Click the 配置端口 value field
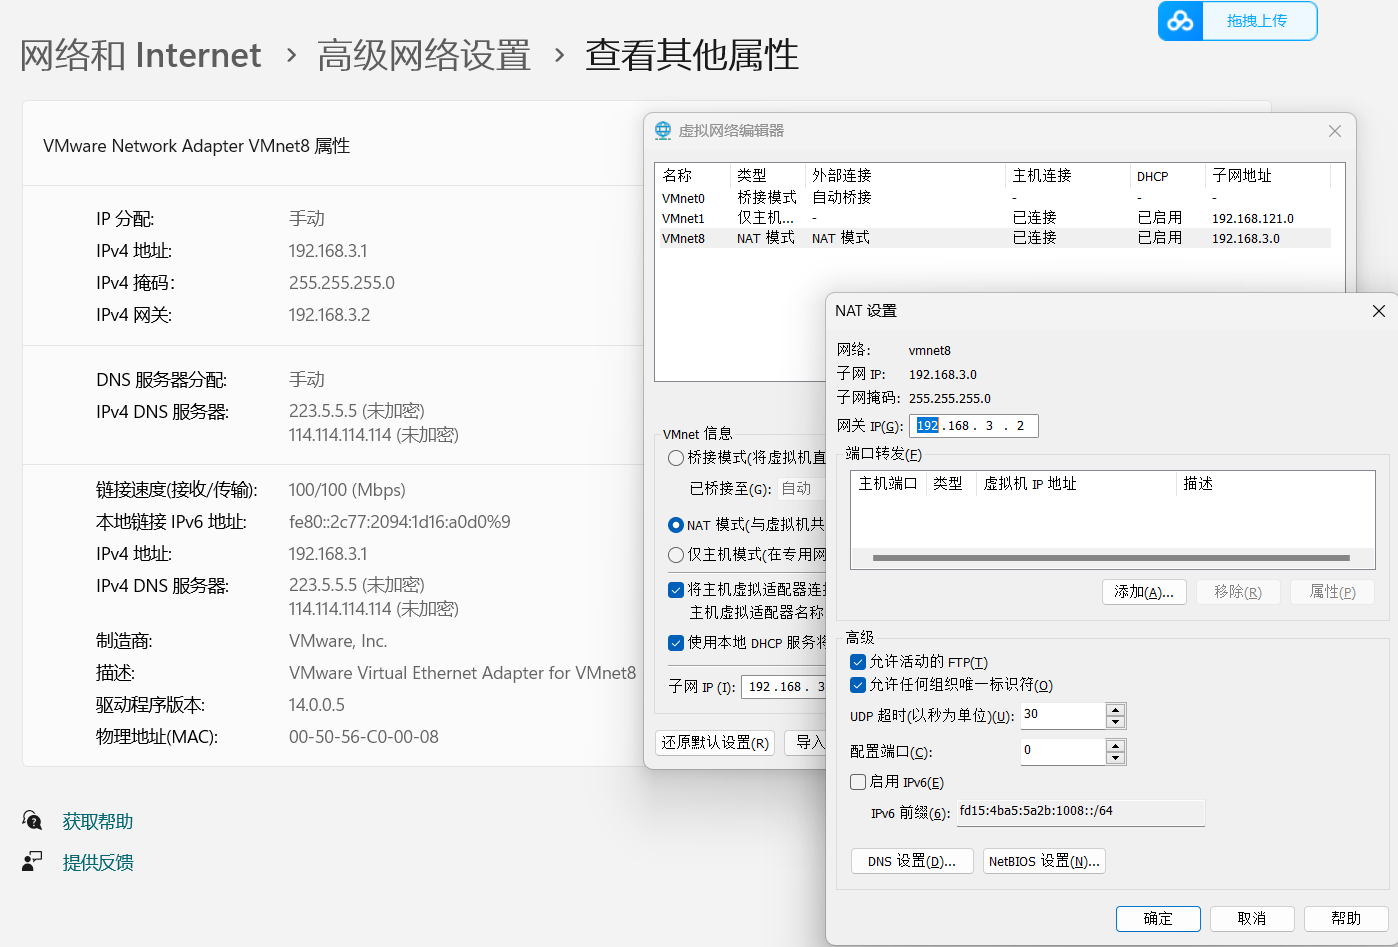Image resolution: width=1398 pixels, height=947 pixels. 1063,751
